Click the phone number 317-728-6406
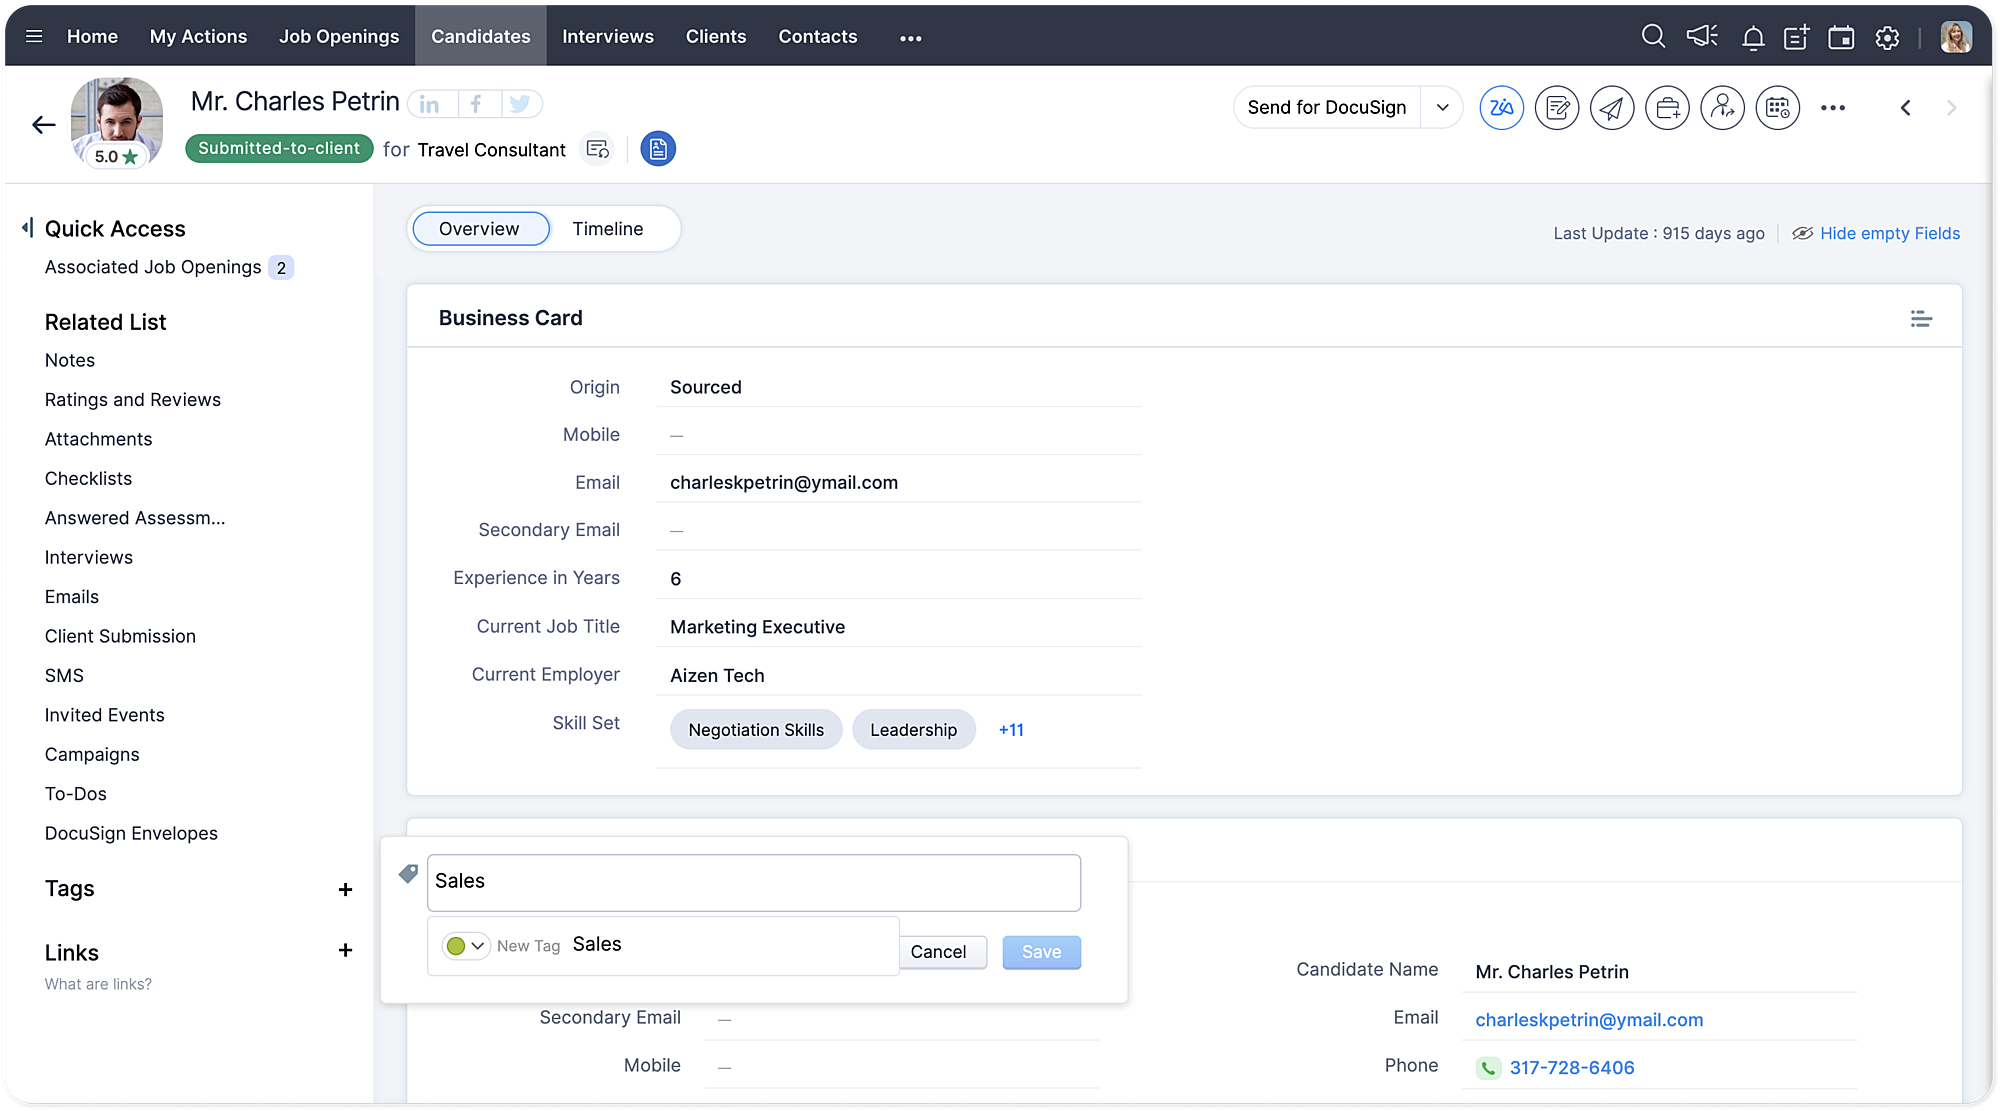The image size is (2000, 1111). click(x=1571, y=1067)
